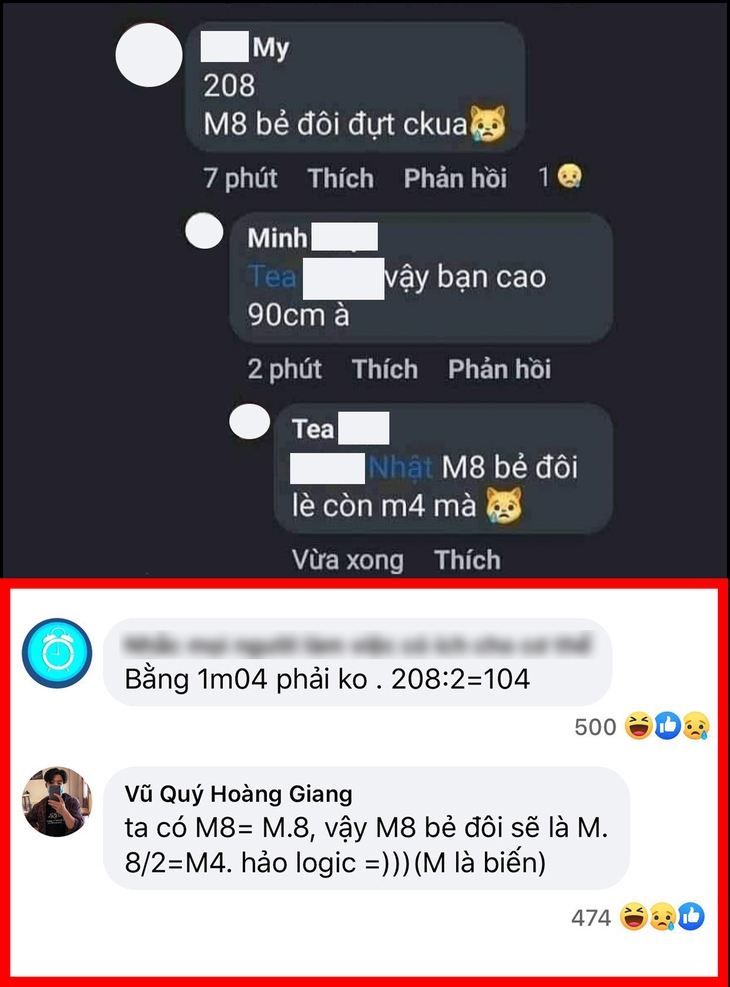This screenshot has height=987, width=730.
Task: Click the sad reaction on My's comment
Action: (570, 177)
